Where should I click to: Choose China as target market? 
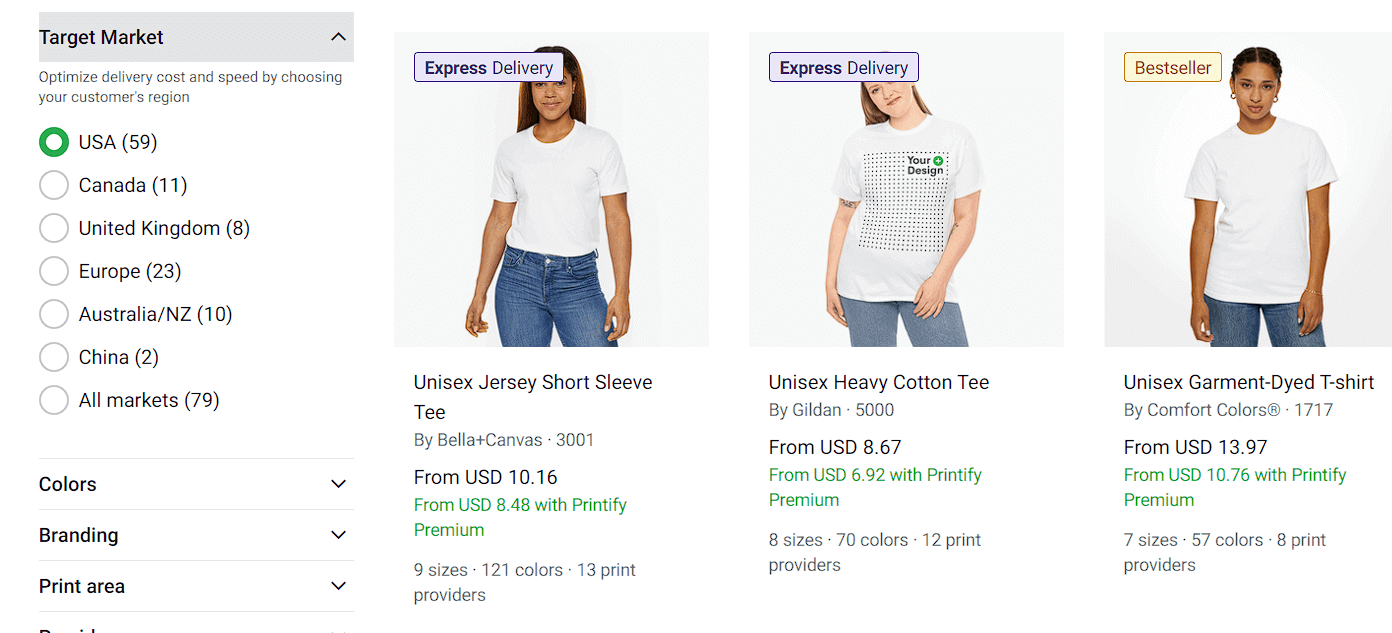(54, 357)
